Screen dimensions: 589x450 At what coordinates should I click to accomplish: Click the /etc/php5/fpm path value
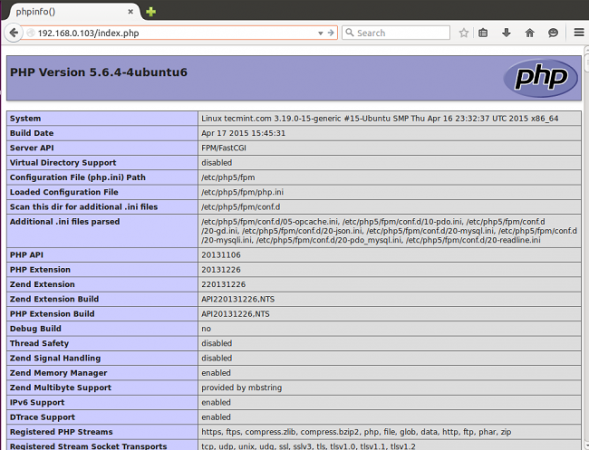point(228,177)
